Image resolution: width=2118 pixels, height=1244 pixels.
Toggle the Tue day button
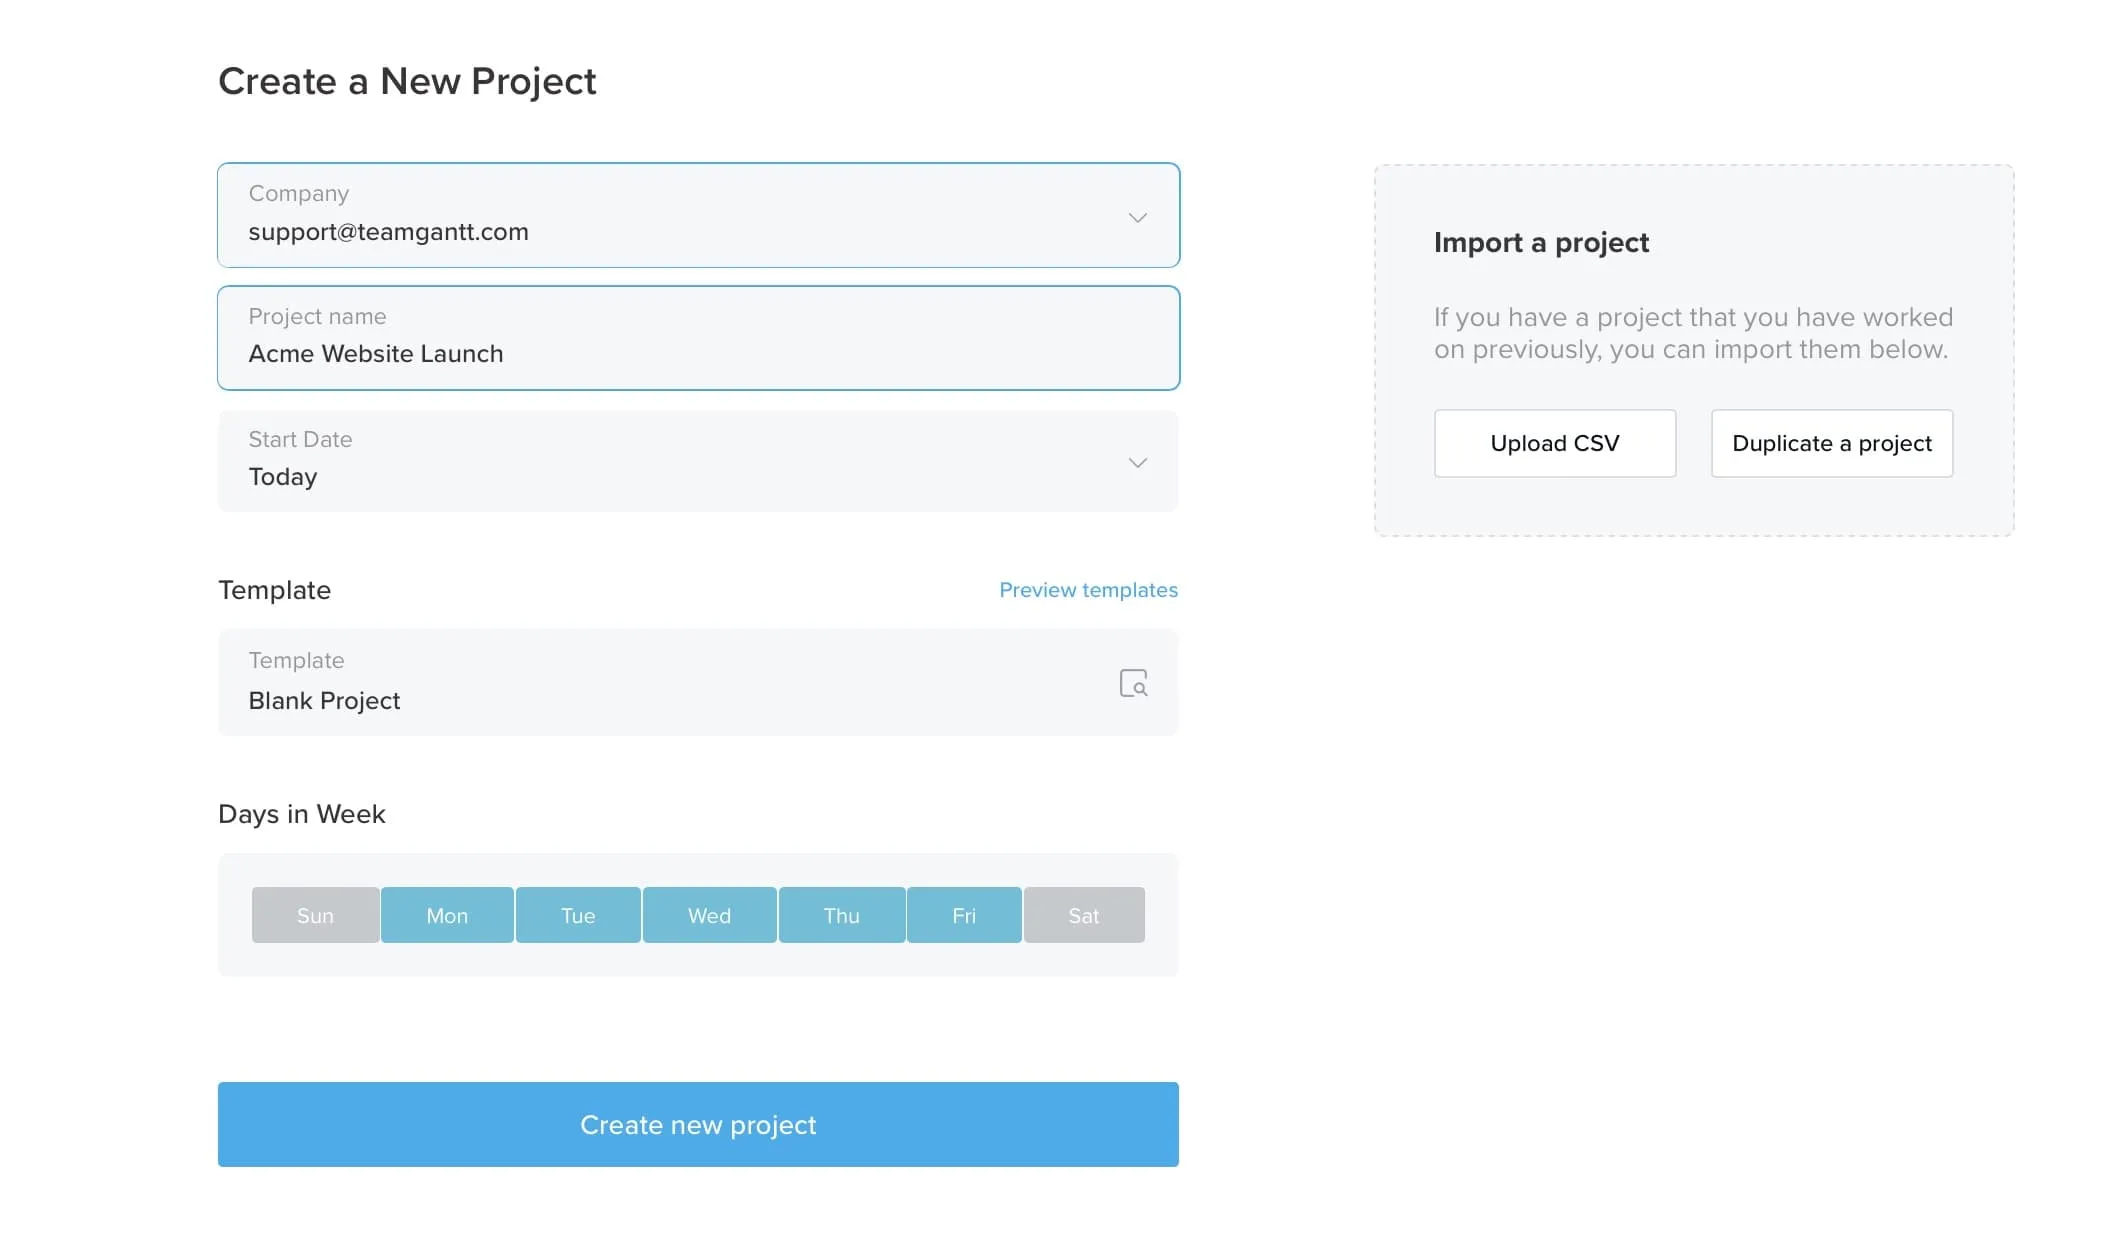click(578, 915)
